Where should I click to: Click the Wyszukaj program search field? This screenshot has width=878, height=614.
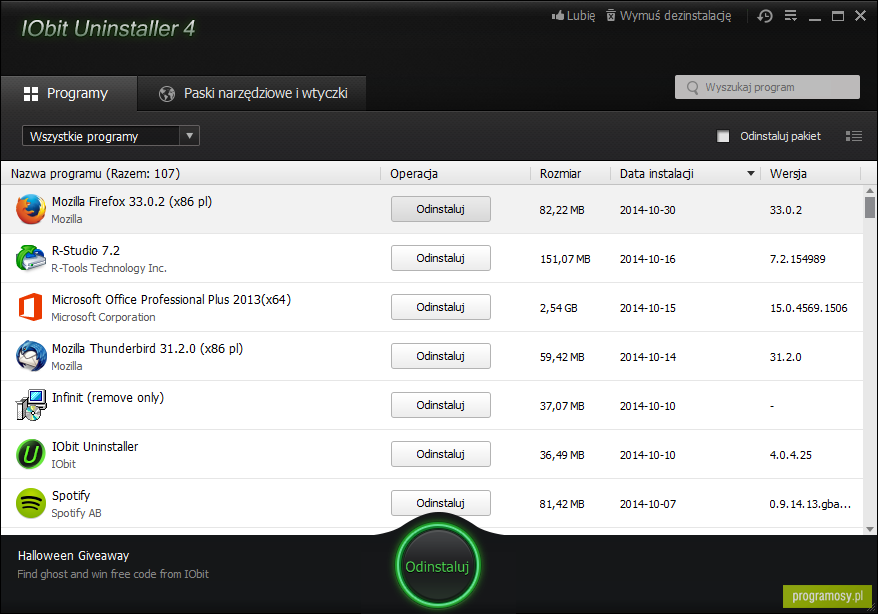point(767,87)
